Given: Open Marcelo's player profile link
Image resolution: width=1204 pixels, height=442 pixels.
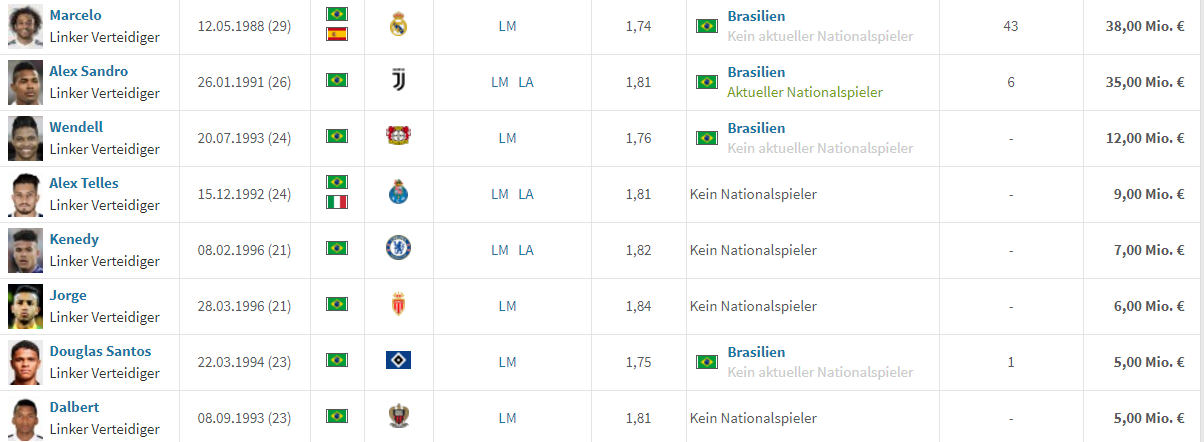Looking at the screenshot, I should [x=75, y=15].
